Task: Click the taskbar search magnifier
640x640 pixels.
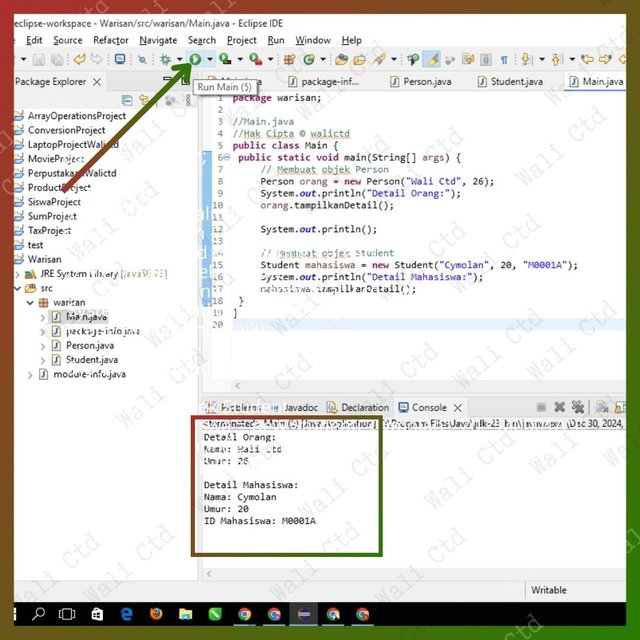Action: [39, 613]
